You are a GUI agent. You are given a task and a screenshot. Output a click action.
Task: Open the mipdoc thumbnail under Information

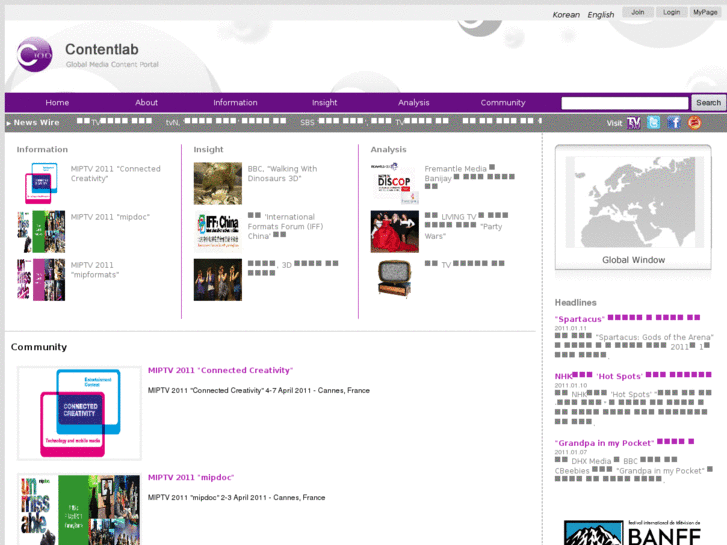coord(41,231)
